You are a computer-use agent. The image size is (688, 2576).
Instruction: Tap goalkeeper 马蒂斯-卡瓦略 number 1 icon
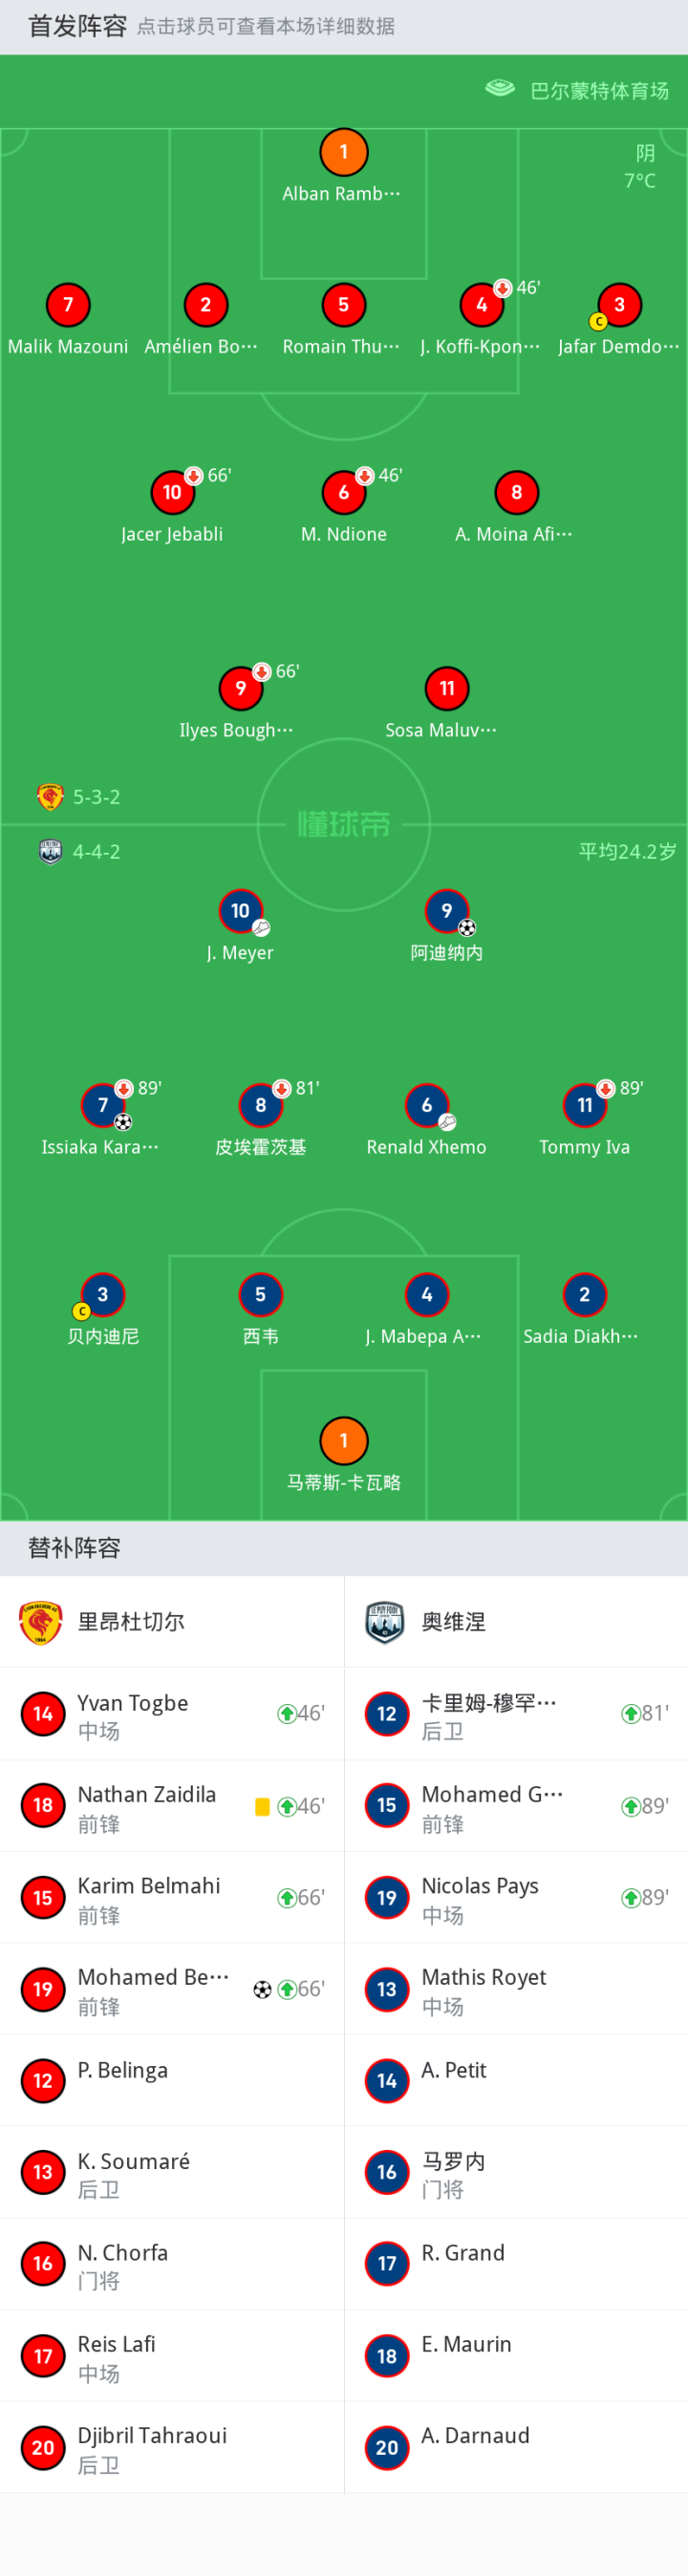[x=343, y=1441]
